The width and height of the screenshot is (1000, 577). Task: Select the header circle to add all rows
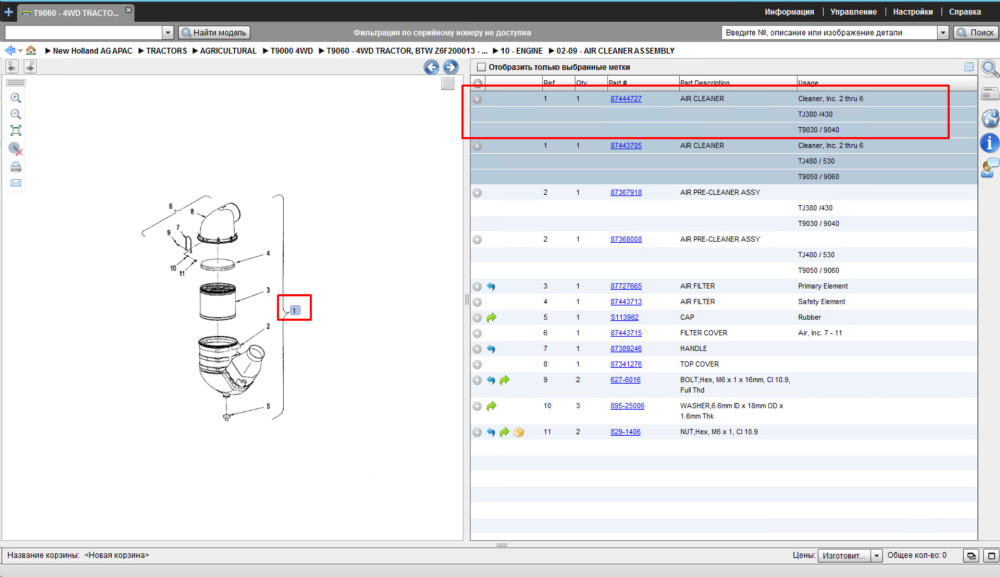477,84
